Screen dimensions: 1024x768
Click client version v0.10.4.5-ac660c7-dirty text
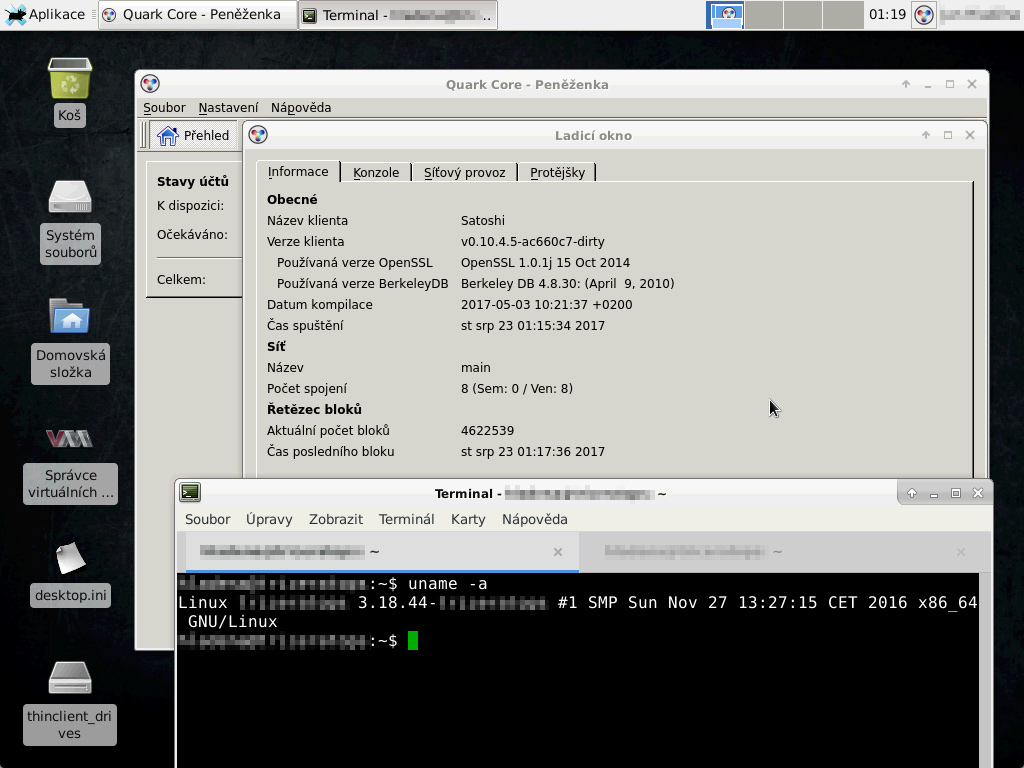pyautogui.click(x=532, y=242)
